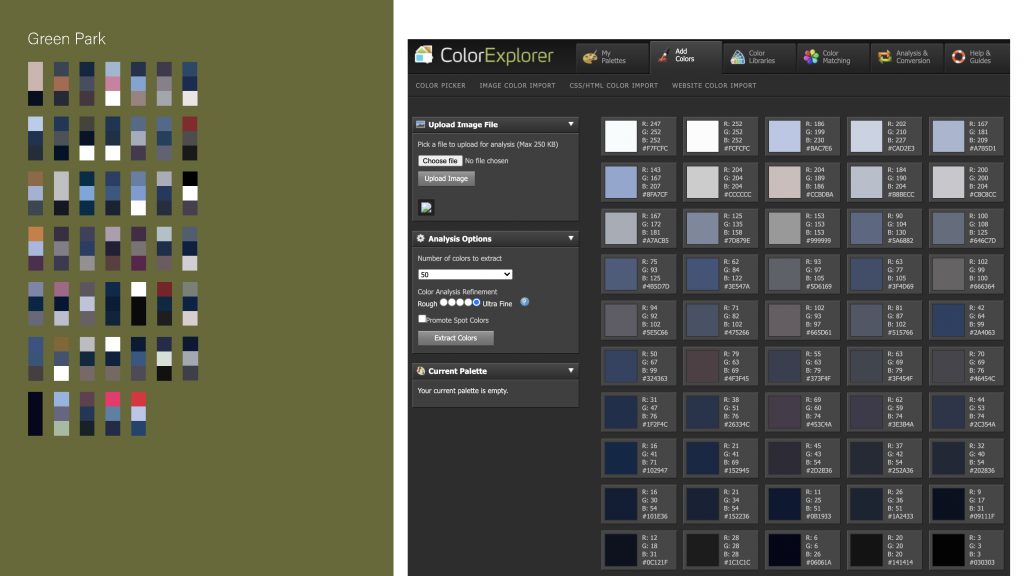This screenshot has height=576, width=1024.
Task: Click the arrows icon of Analysis & Conversion
Action: 885,57
